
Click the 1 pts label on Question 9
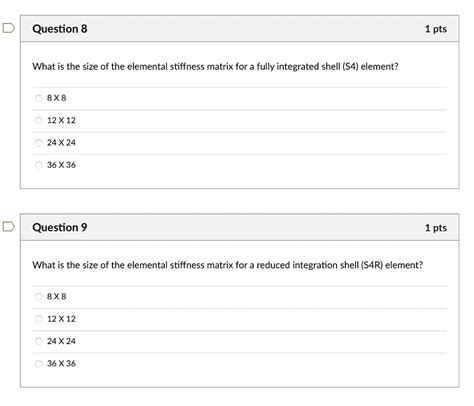pyautogui.click(x=436, y=228)
